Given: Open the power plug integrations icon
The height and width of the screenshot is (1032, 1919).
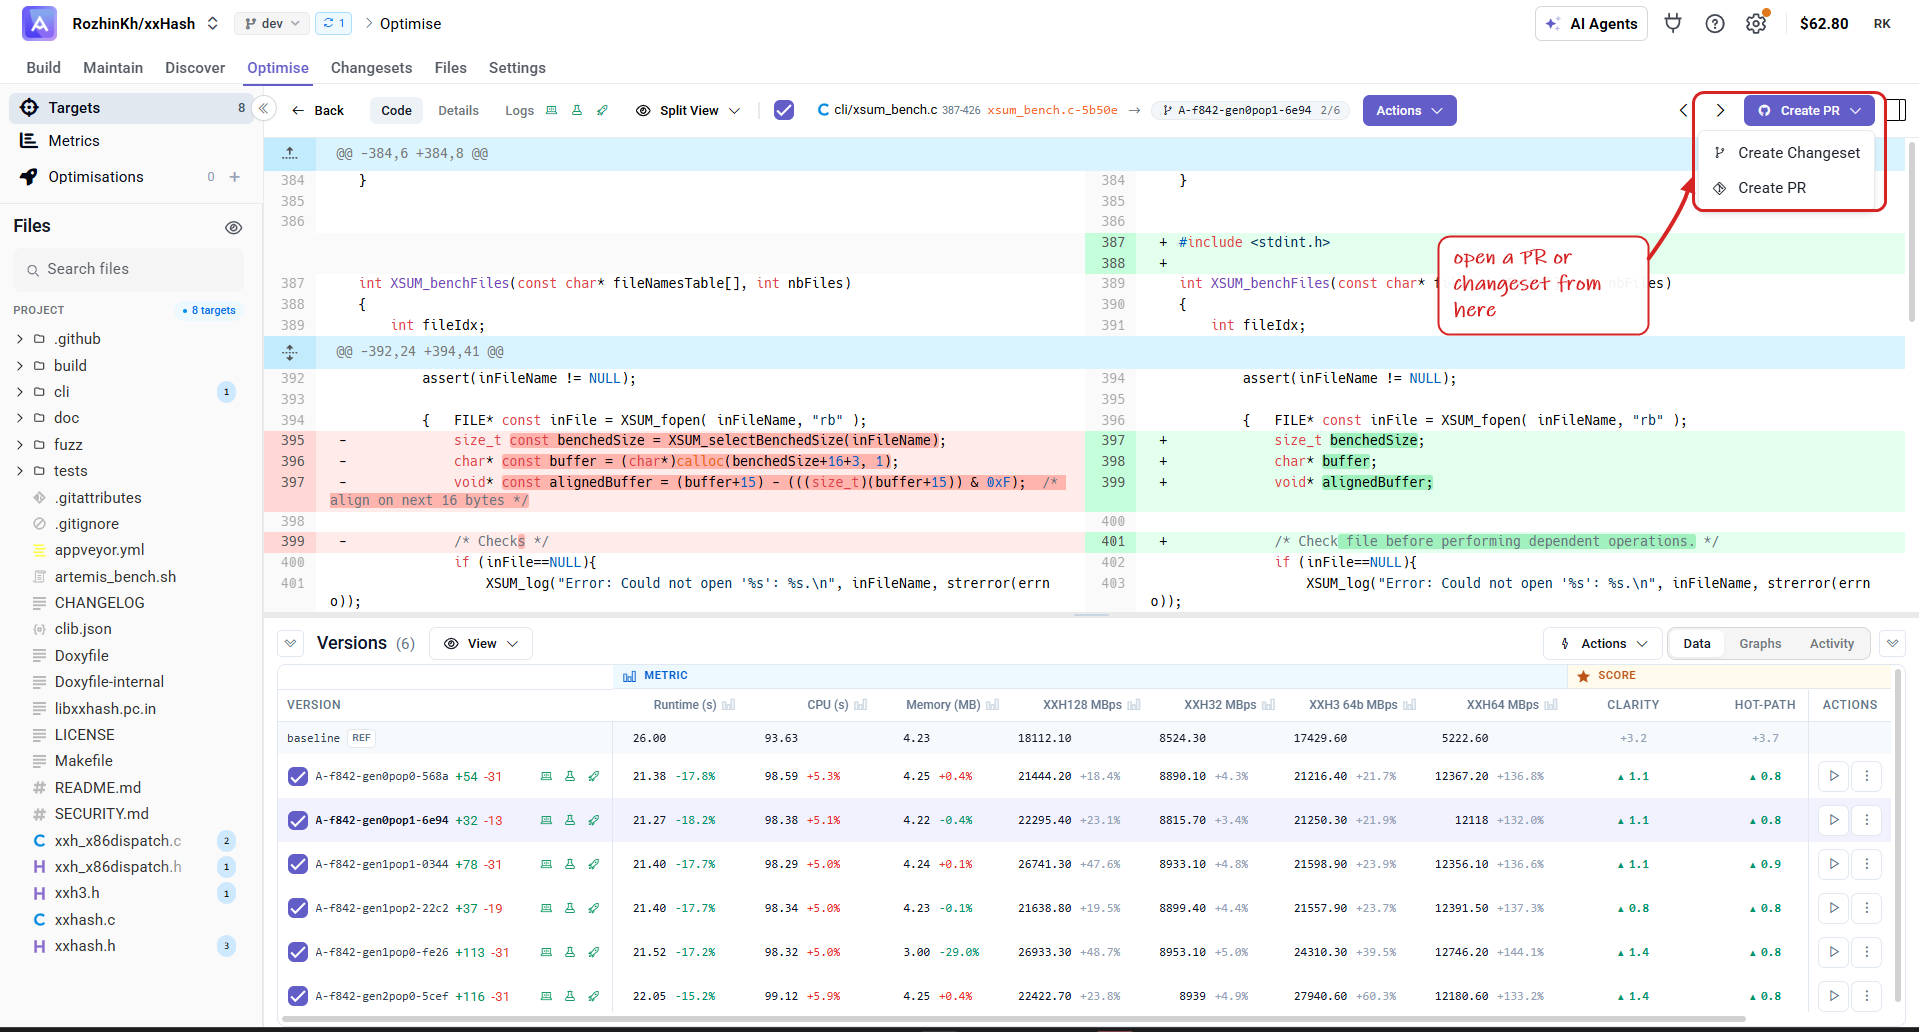Looking at the screenshot, I should [1673, 23].
